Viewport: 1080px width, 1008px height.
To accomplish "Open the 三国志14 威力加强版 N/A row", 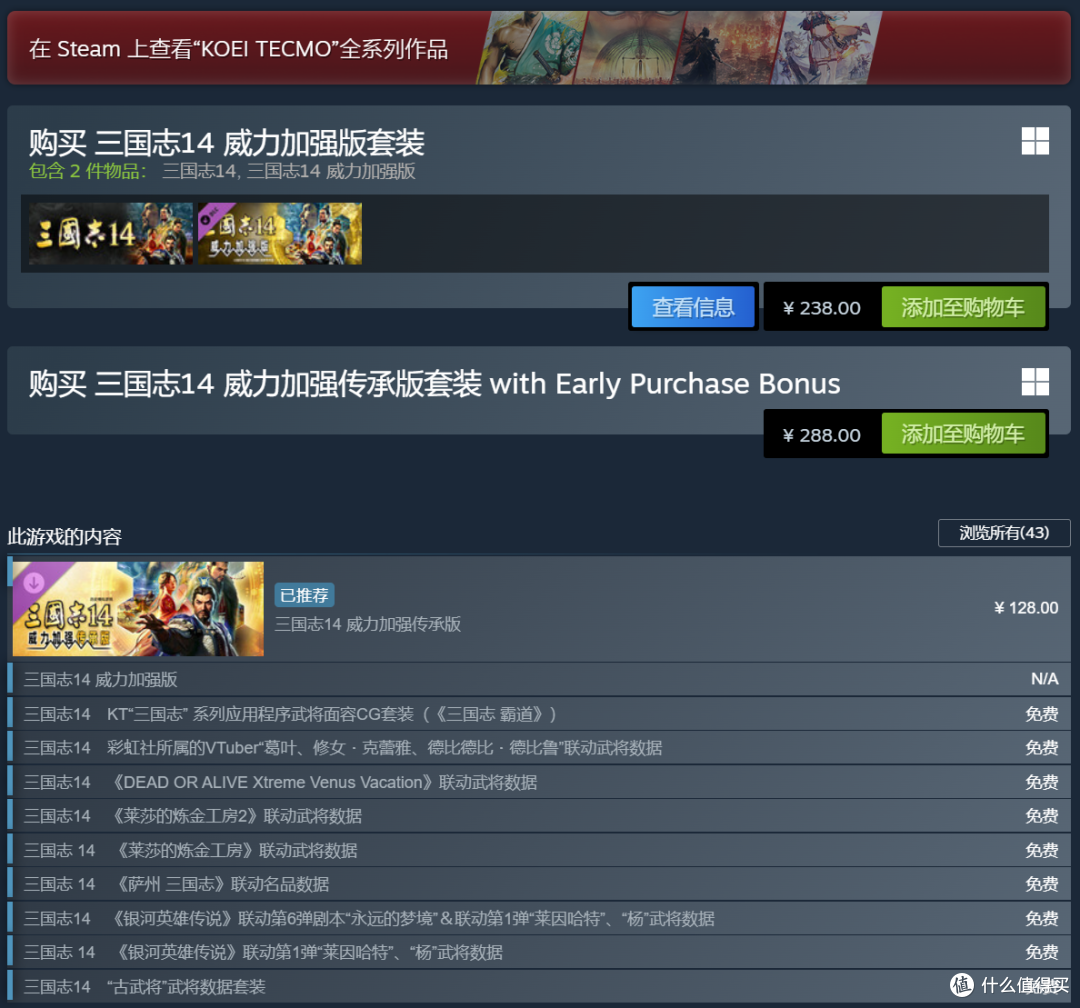I will 539,679.
